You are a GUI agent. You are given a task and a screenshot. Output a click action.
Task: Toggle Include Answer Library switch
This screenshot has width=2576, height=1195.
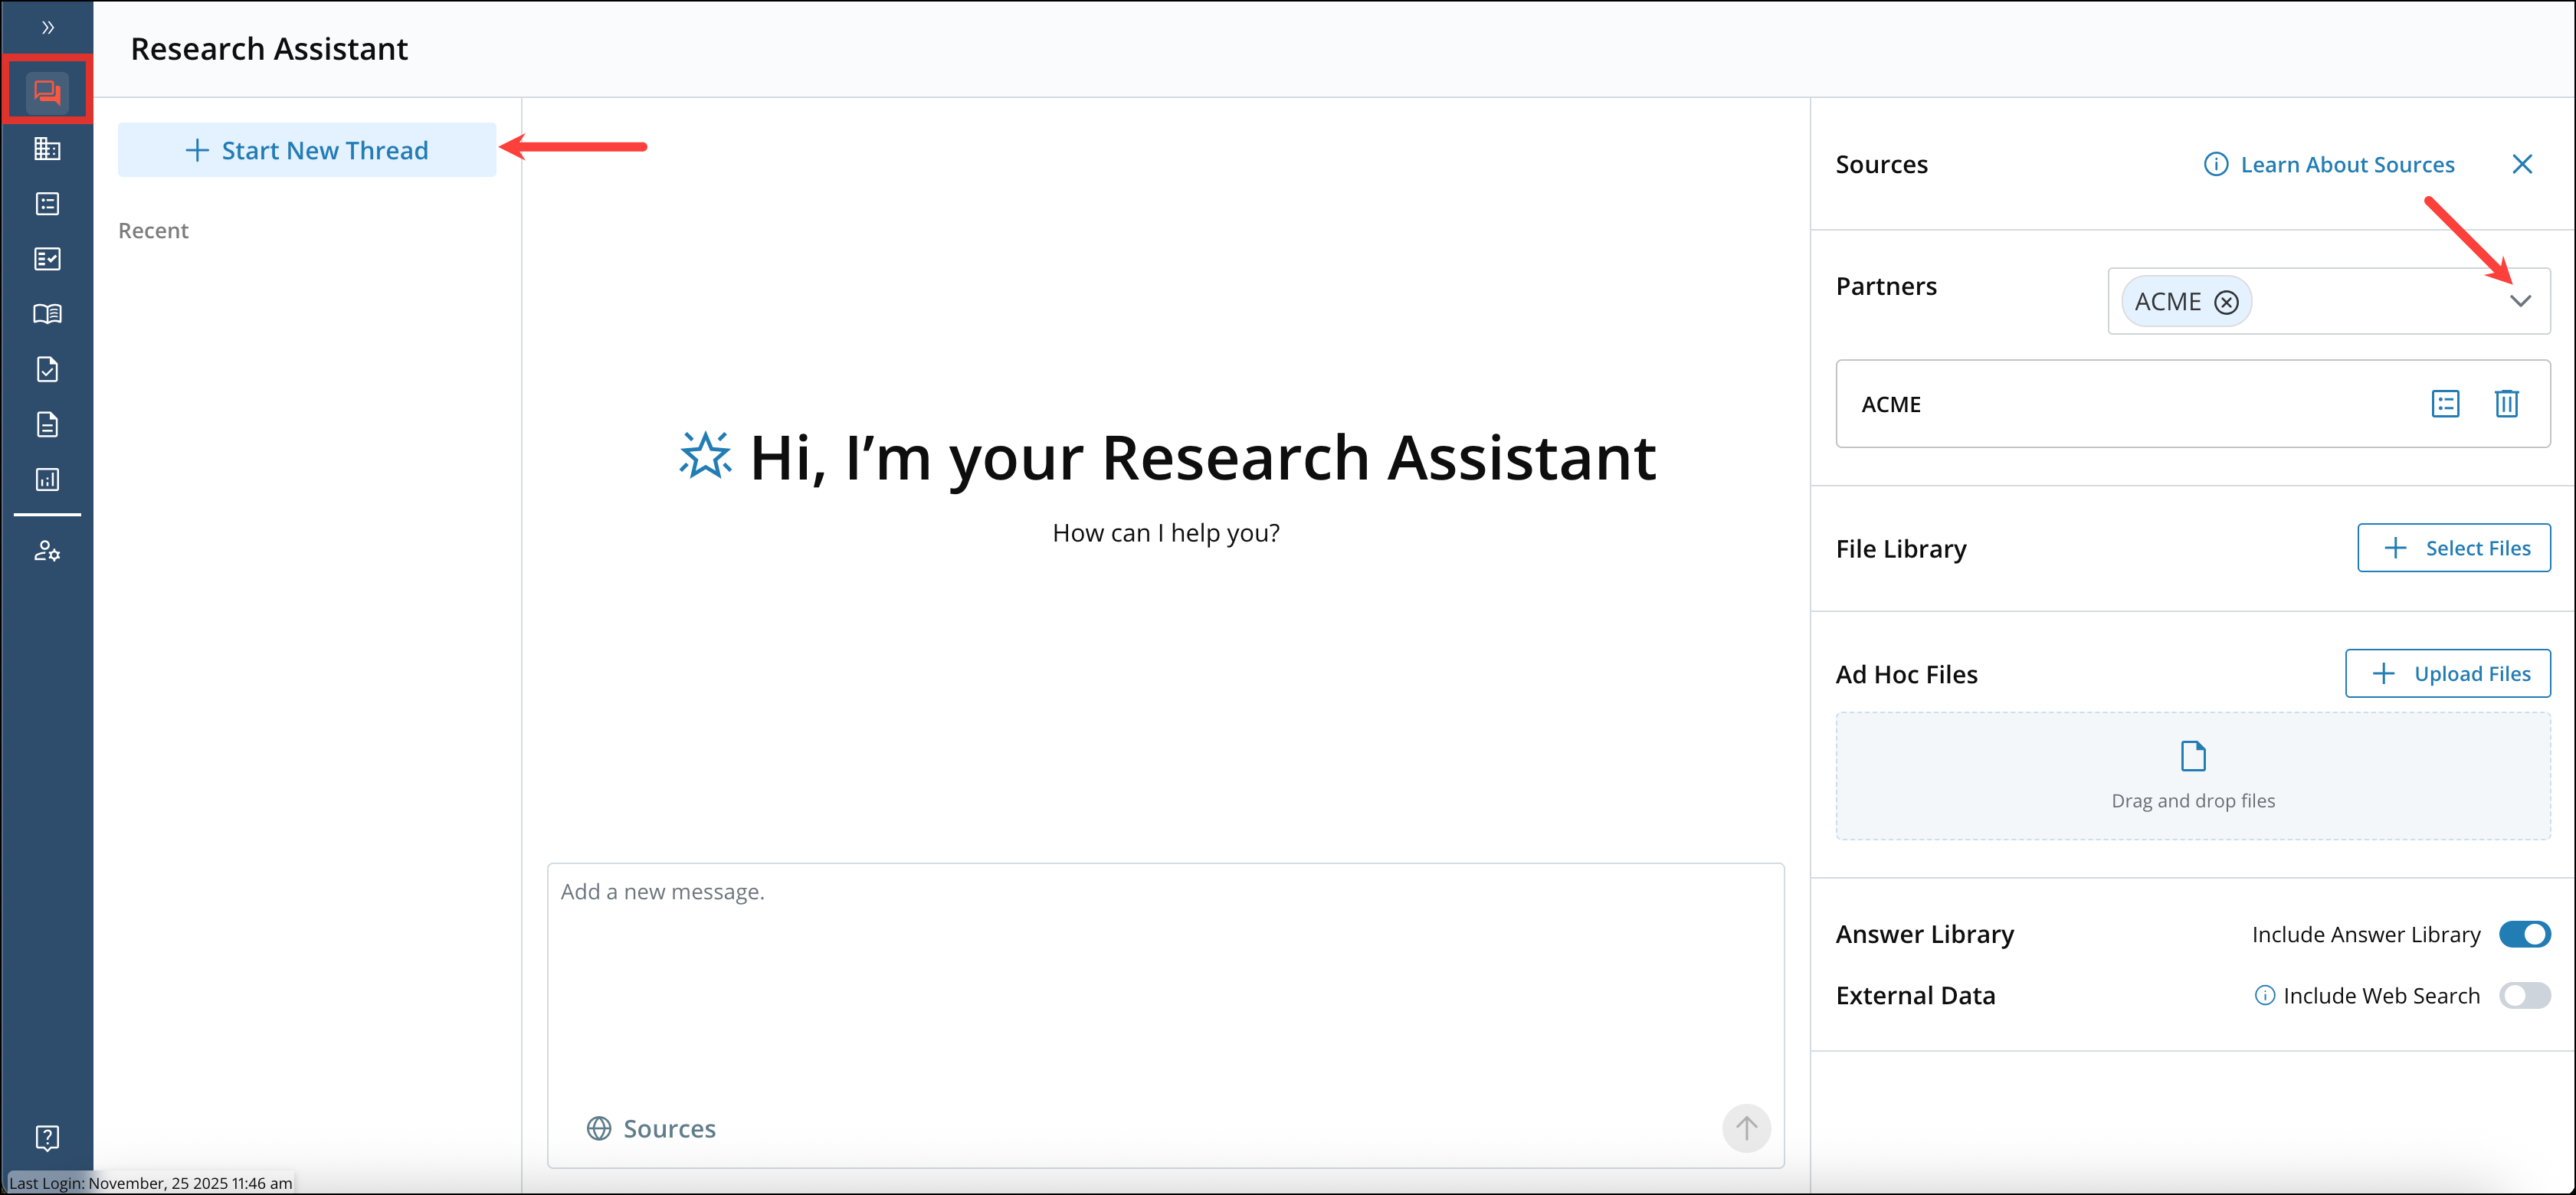(x=2524, y=934)
